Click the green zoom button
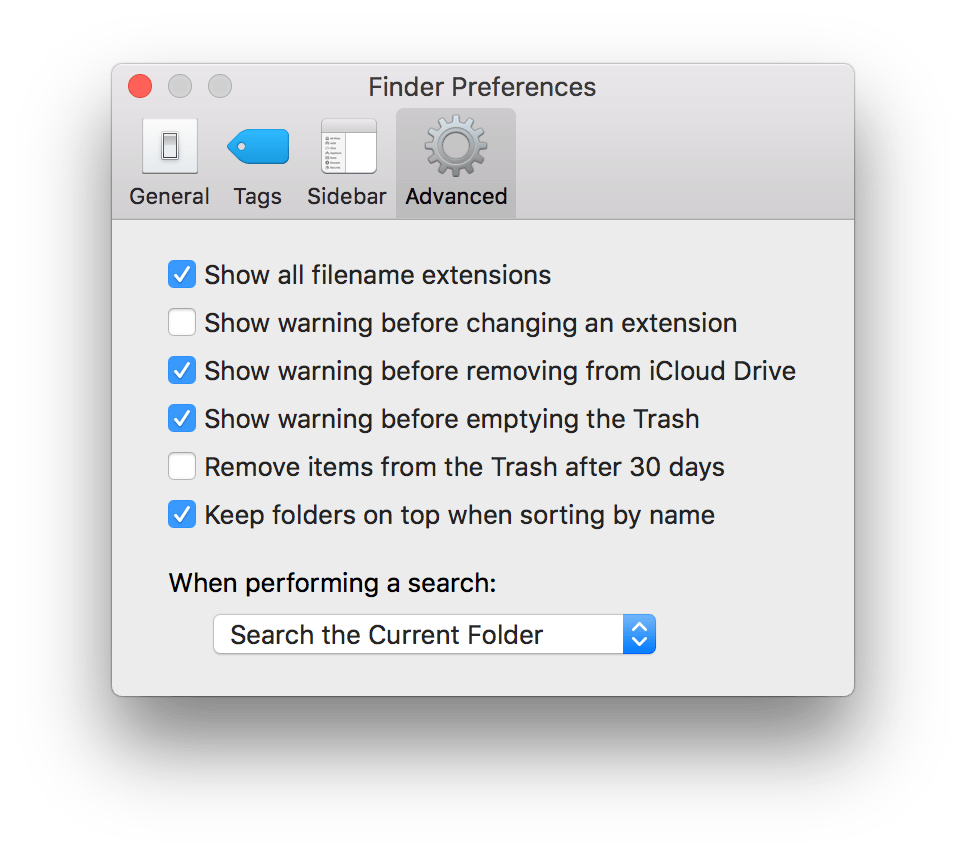The image size is (966, 856). pyautogui.click(x=219, y=86)
